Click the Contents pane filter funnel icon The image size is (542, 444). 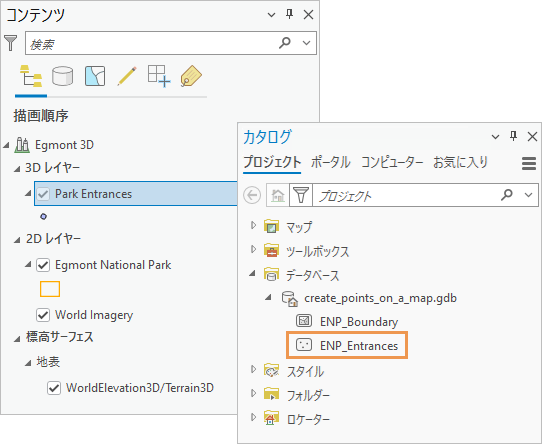(11, 43)
